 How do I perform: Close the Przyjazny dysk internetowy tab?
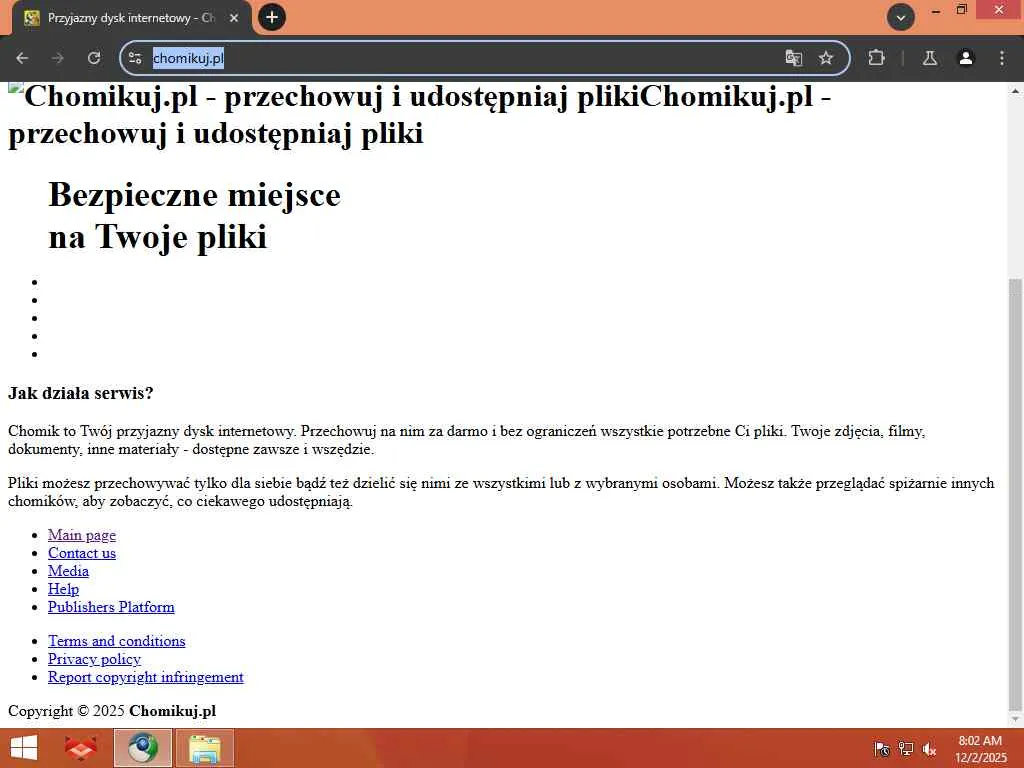(x=234, y=18)
